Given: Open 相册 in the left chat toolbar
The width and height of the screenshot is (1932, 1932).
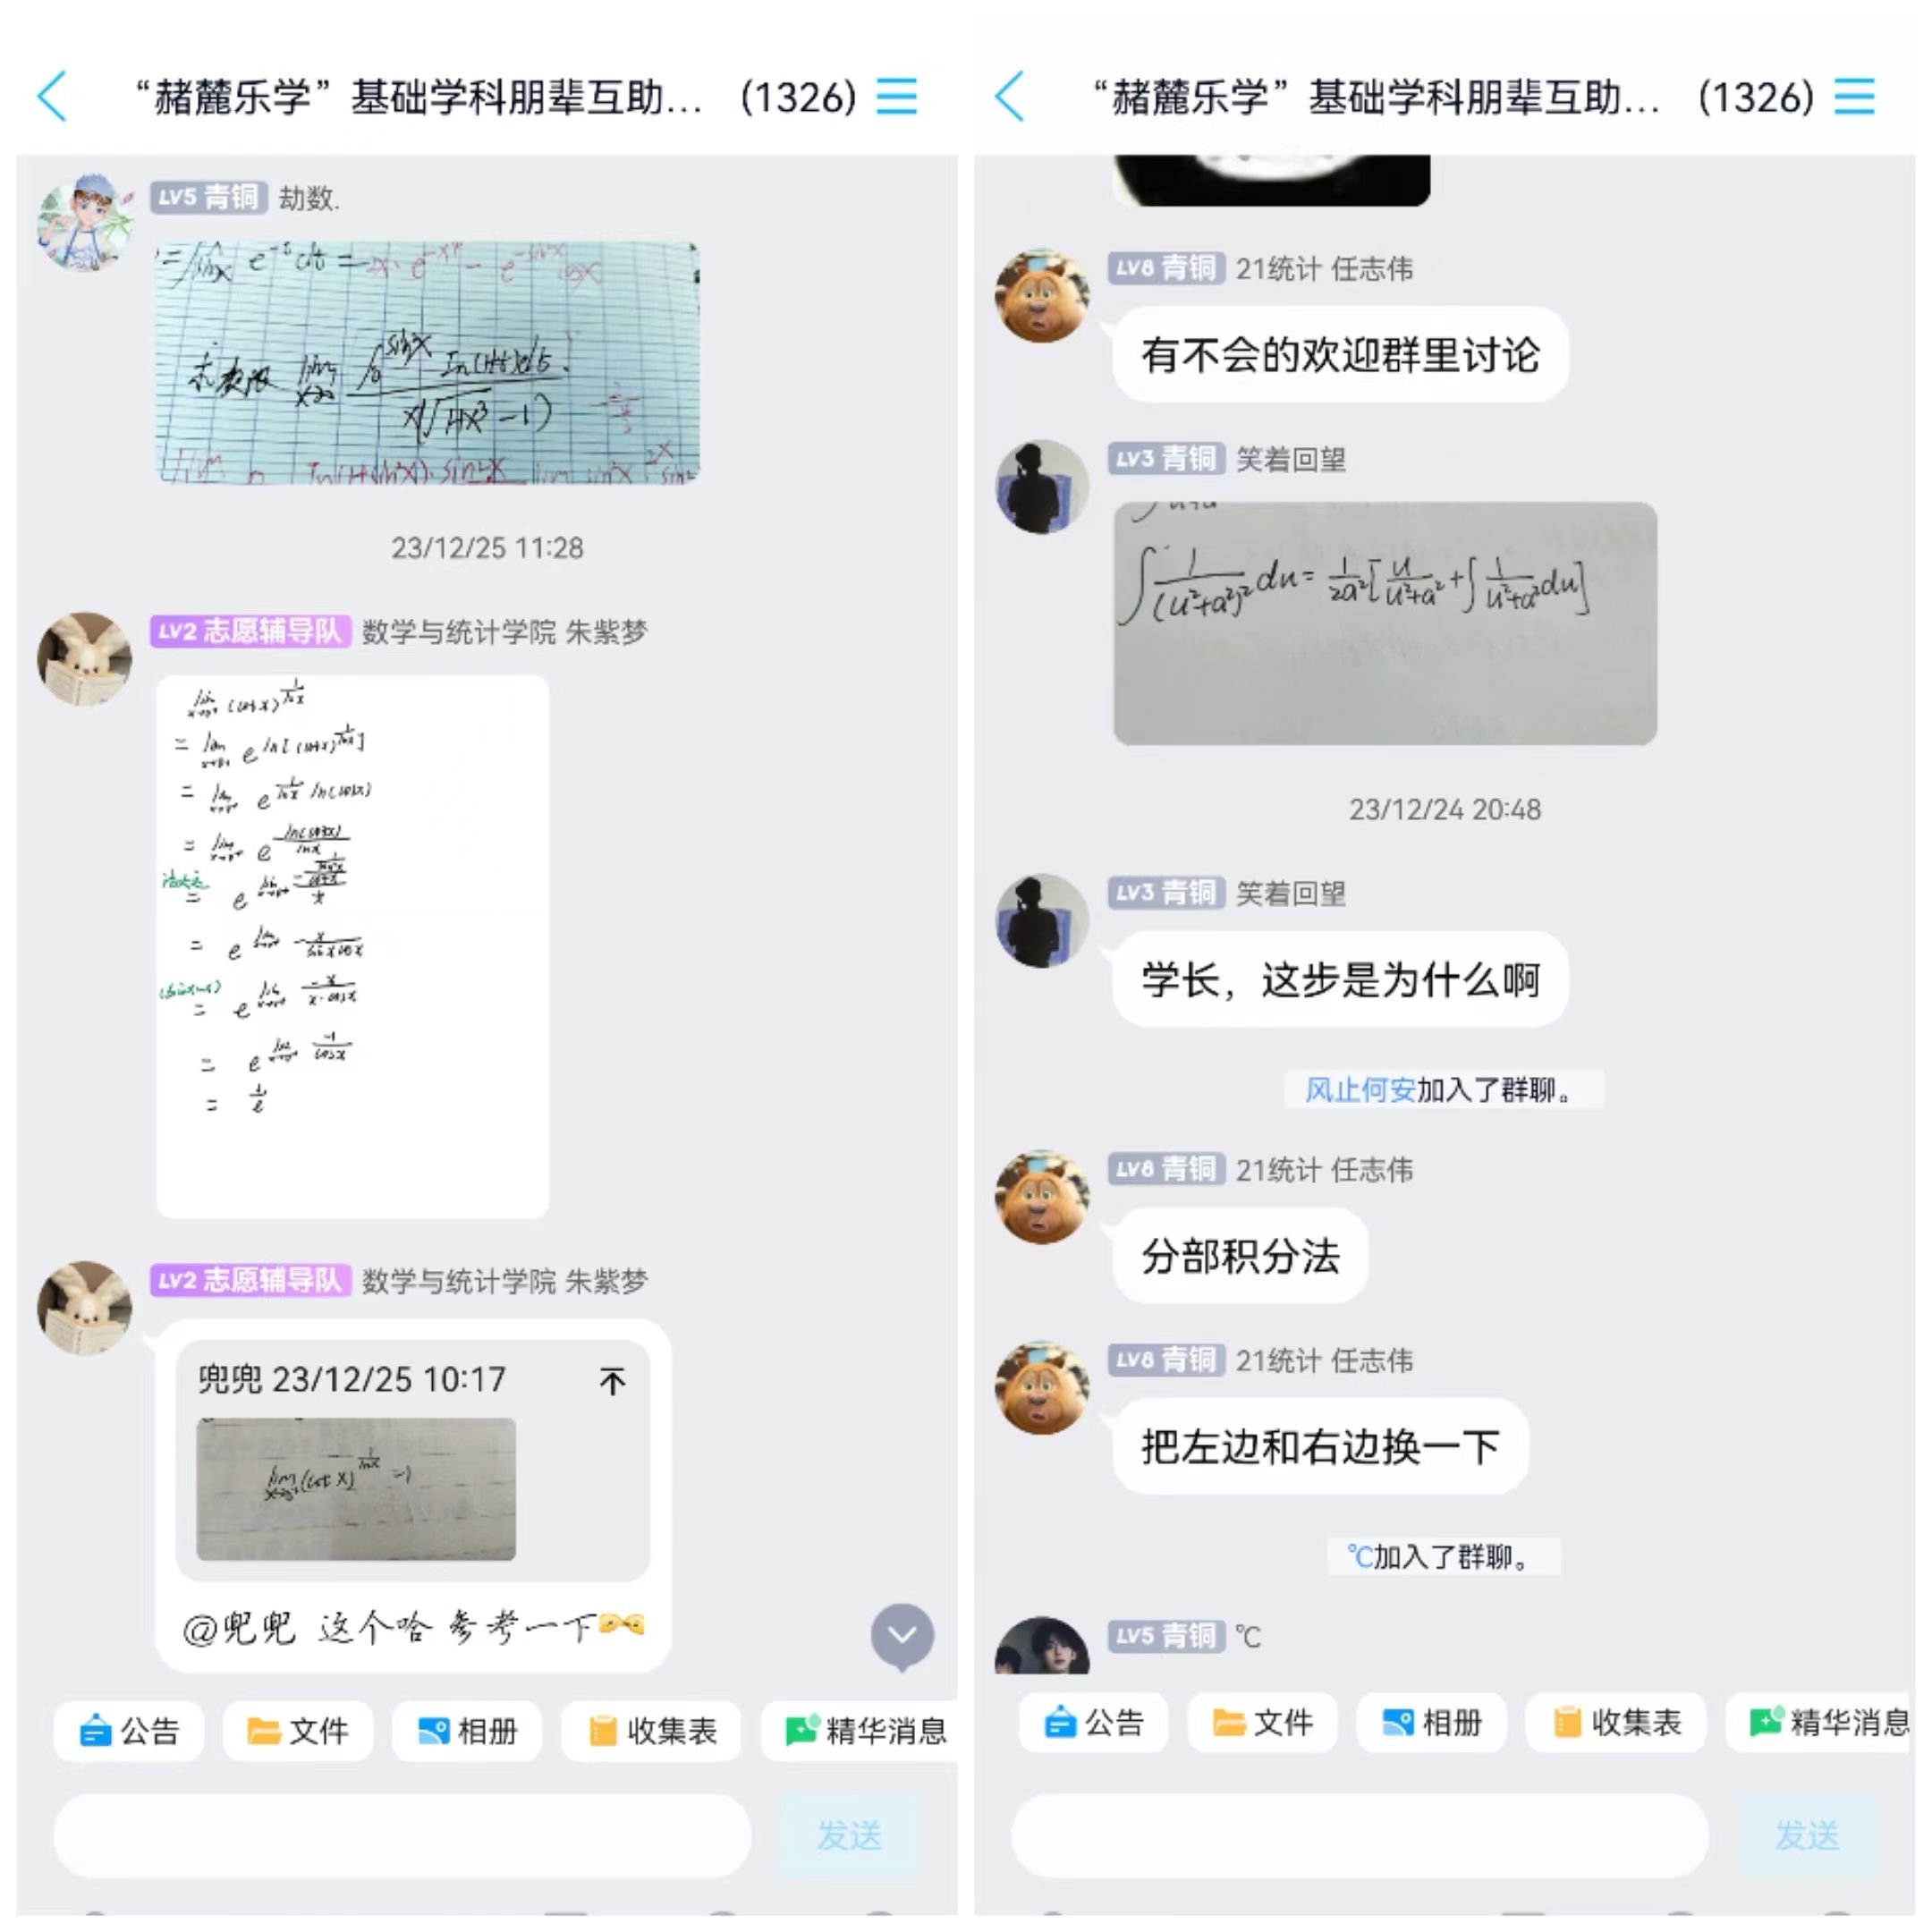Looking at the screenshot, I should tap(467, 1731).
